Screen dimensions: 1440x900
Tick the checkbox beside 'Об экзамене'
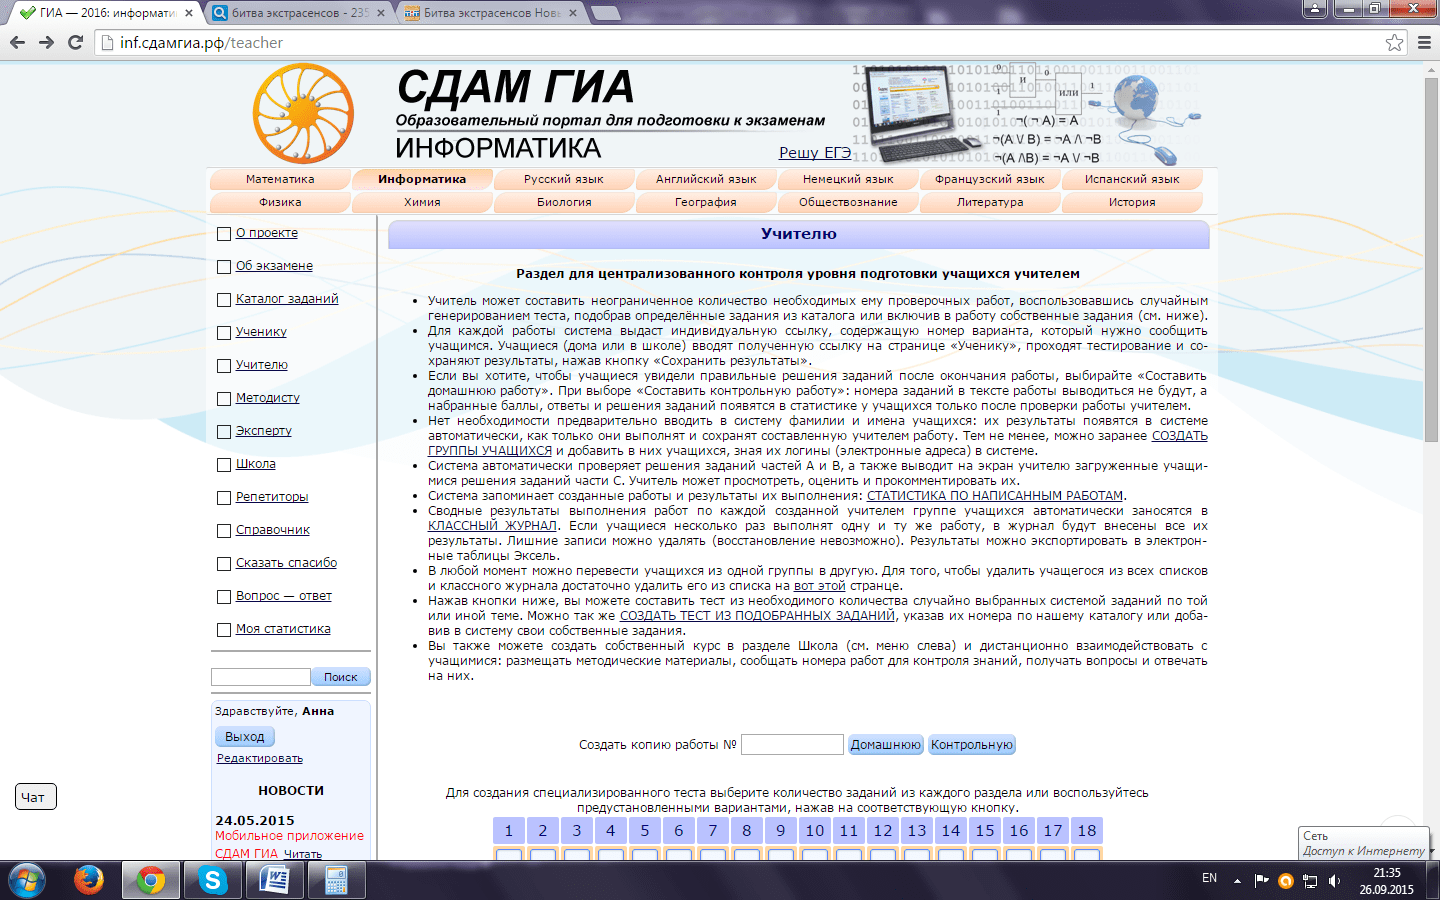(x=224, y=267)
